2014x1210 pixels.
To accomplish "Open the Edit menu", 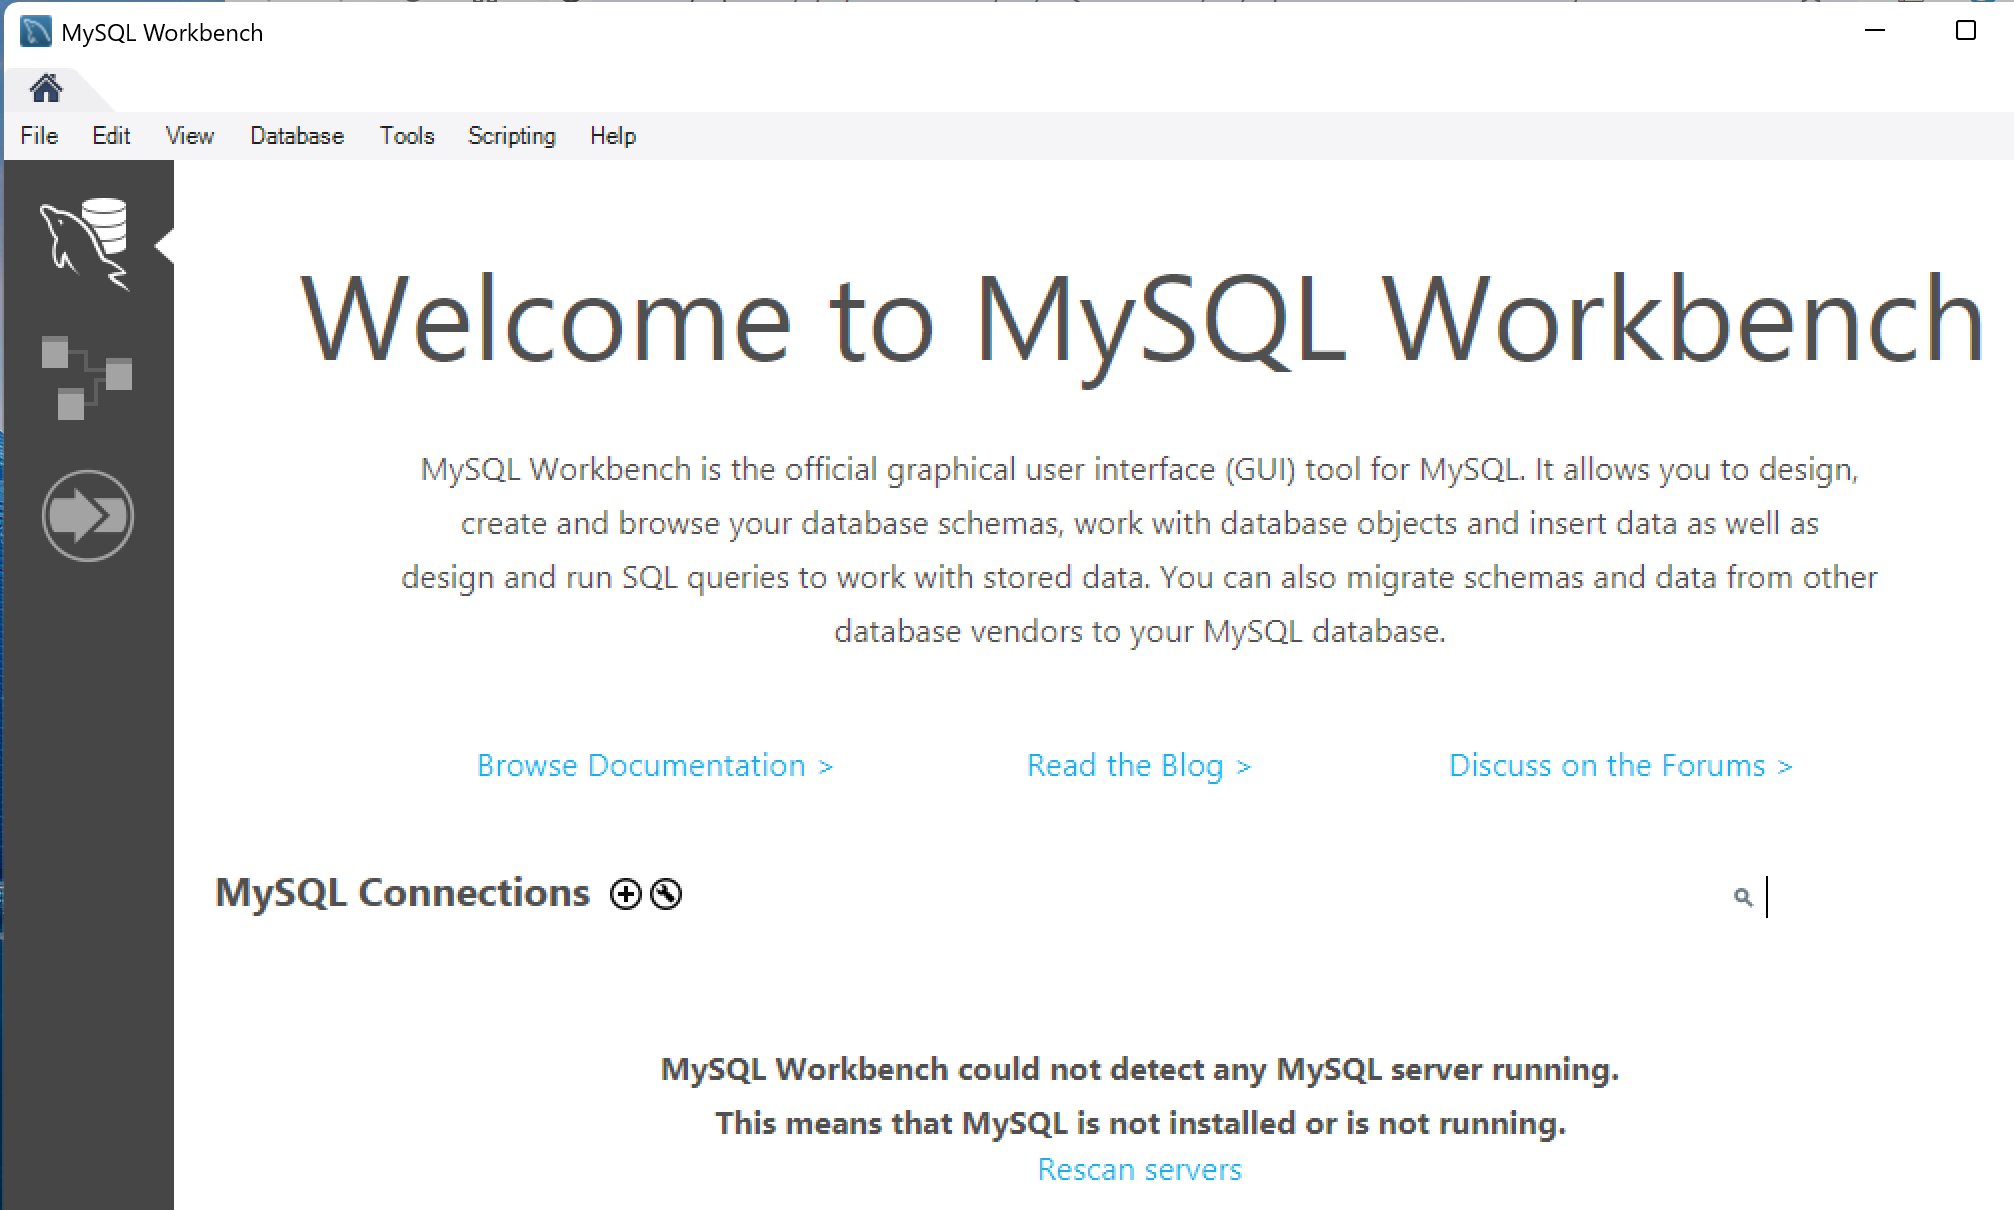I will [111, 136].
